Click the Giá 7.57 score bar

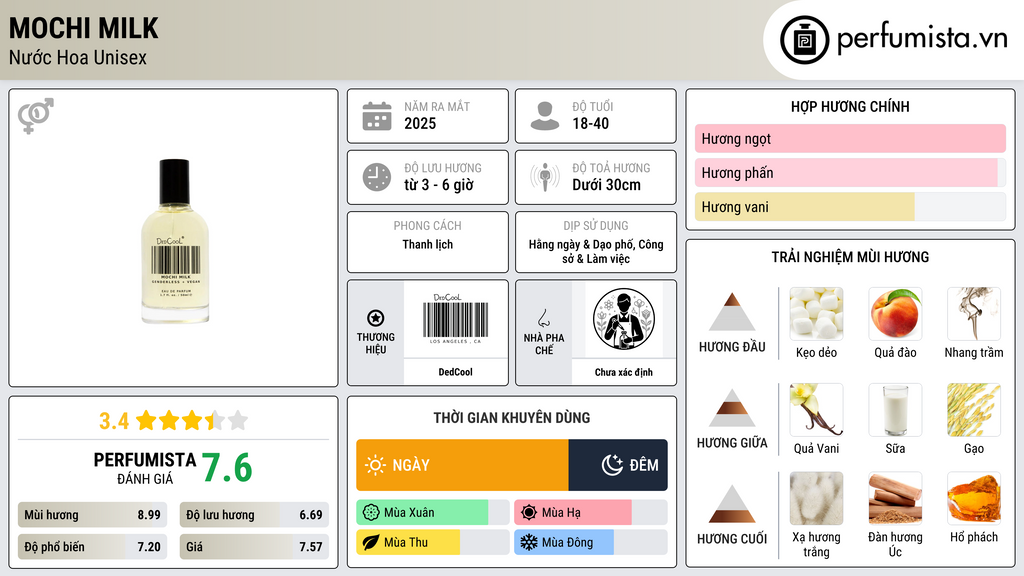(x=254, y=547)
